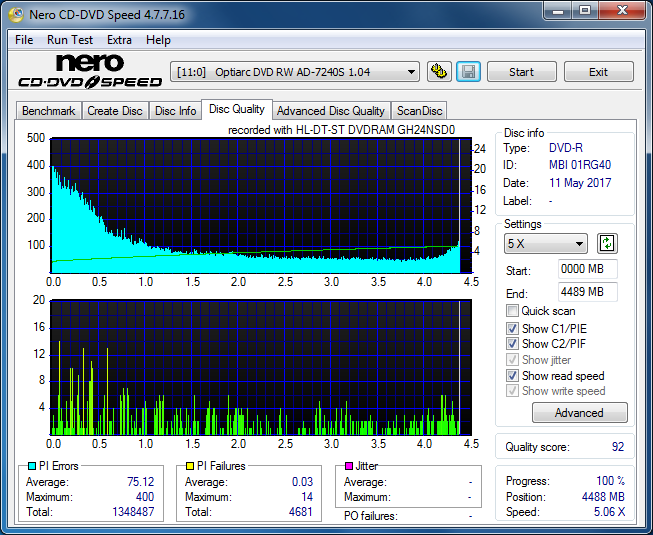The image size is (653, 535).
Task: Click the Start position field 0000 MB
Action: click(x=588, y=269)
